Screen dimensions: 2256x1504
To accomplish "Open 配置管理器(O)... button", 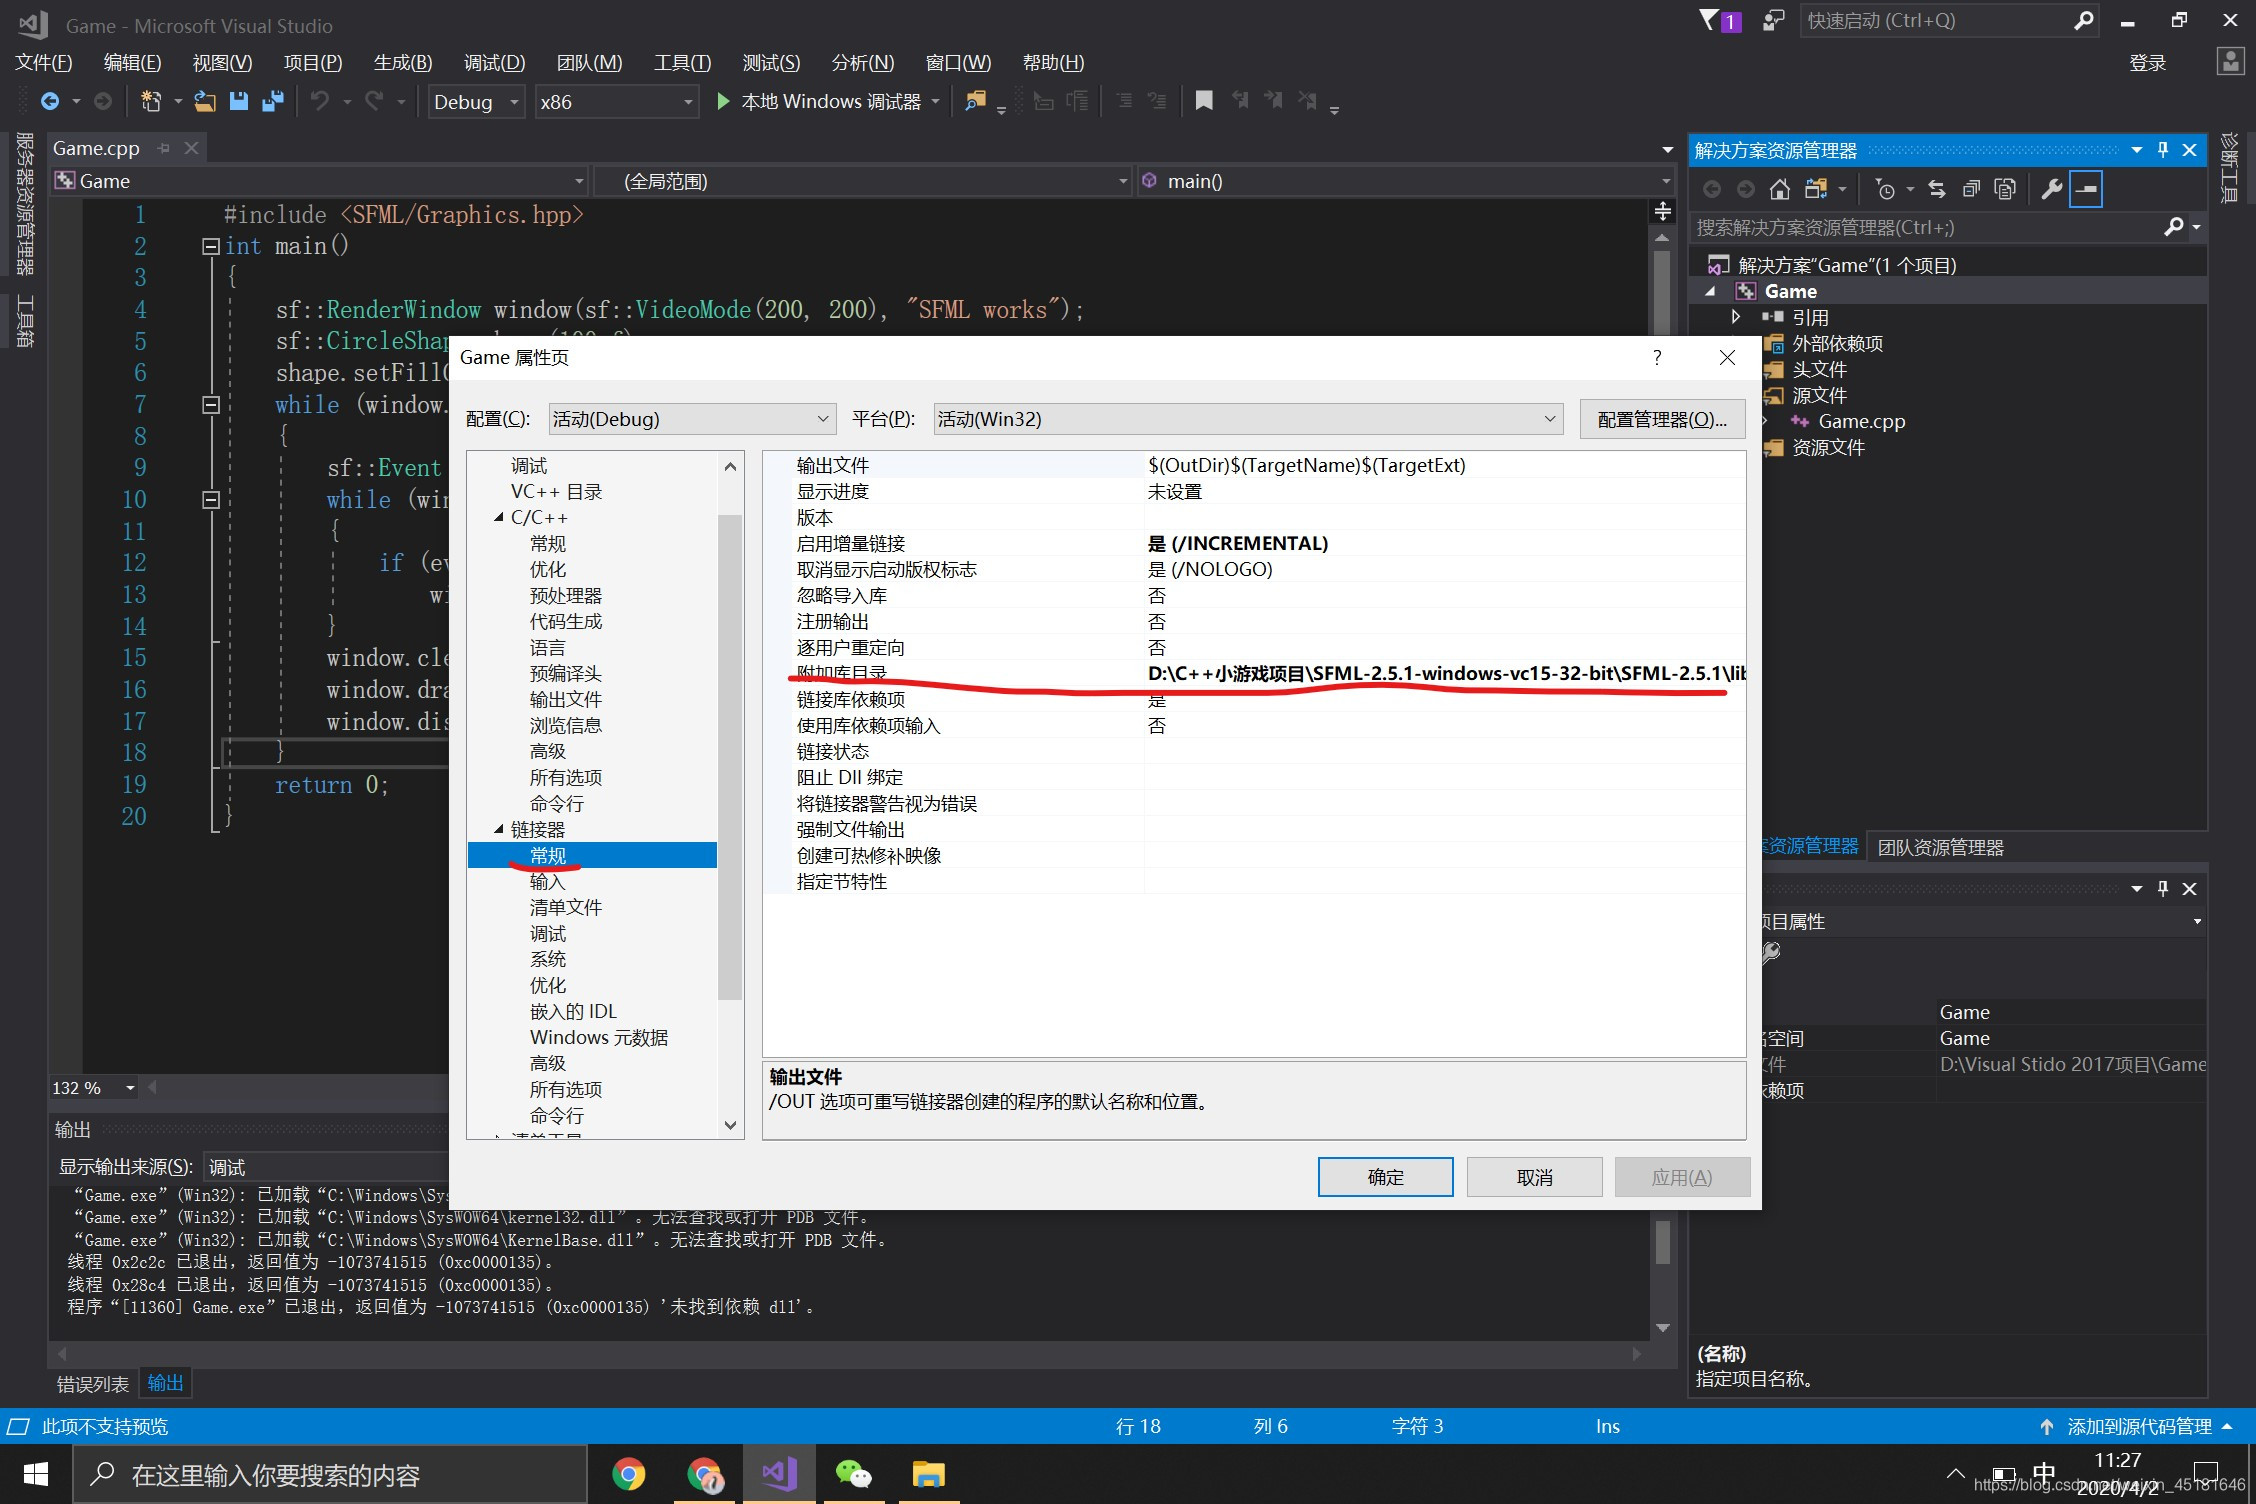I will (x=1662, y=419).
